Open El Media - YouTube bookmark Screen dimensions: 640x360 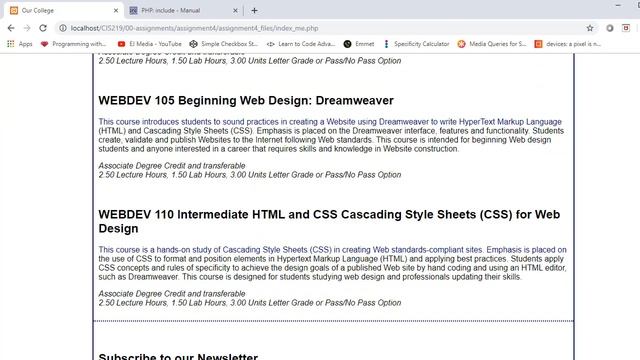coord(149,44)
